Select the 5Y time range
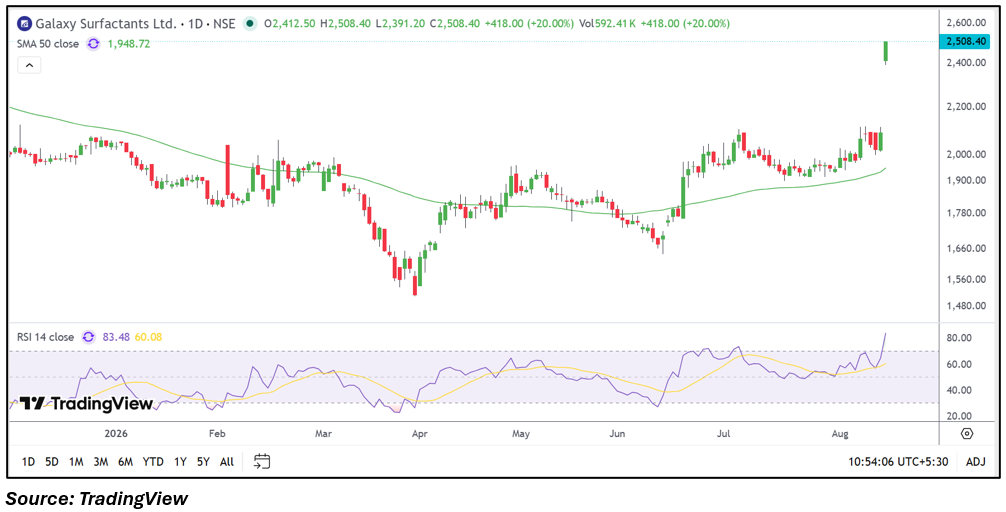Viewport: 1006px width, 512px height. (203, 461)
